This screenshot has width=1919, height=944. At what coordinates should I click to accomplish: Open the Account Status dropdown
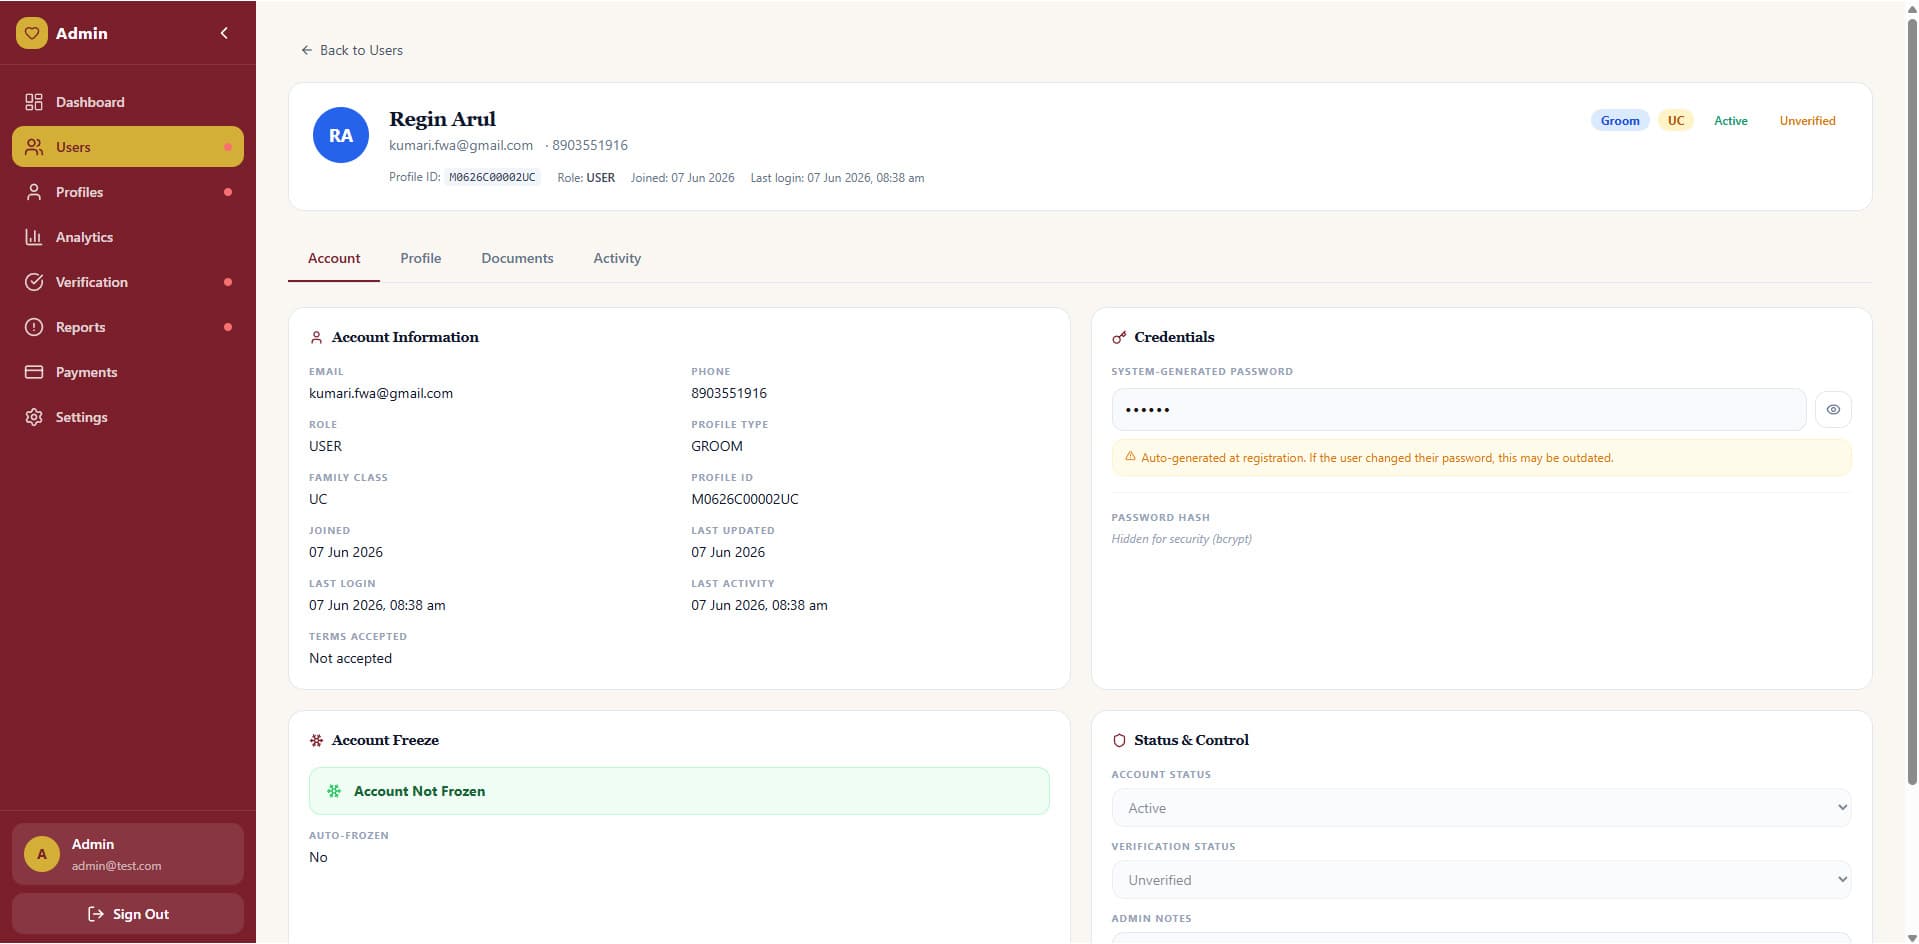click(1481, 808)
